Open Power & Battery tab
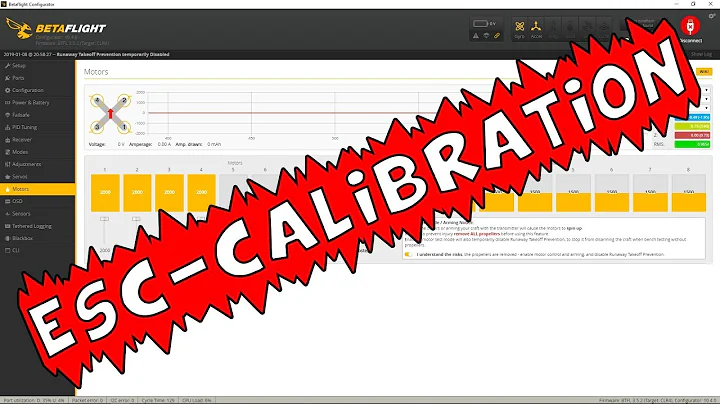The image size is (720, 404). 37,103
